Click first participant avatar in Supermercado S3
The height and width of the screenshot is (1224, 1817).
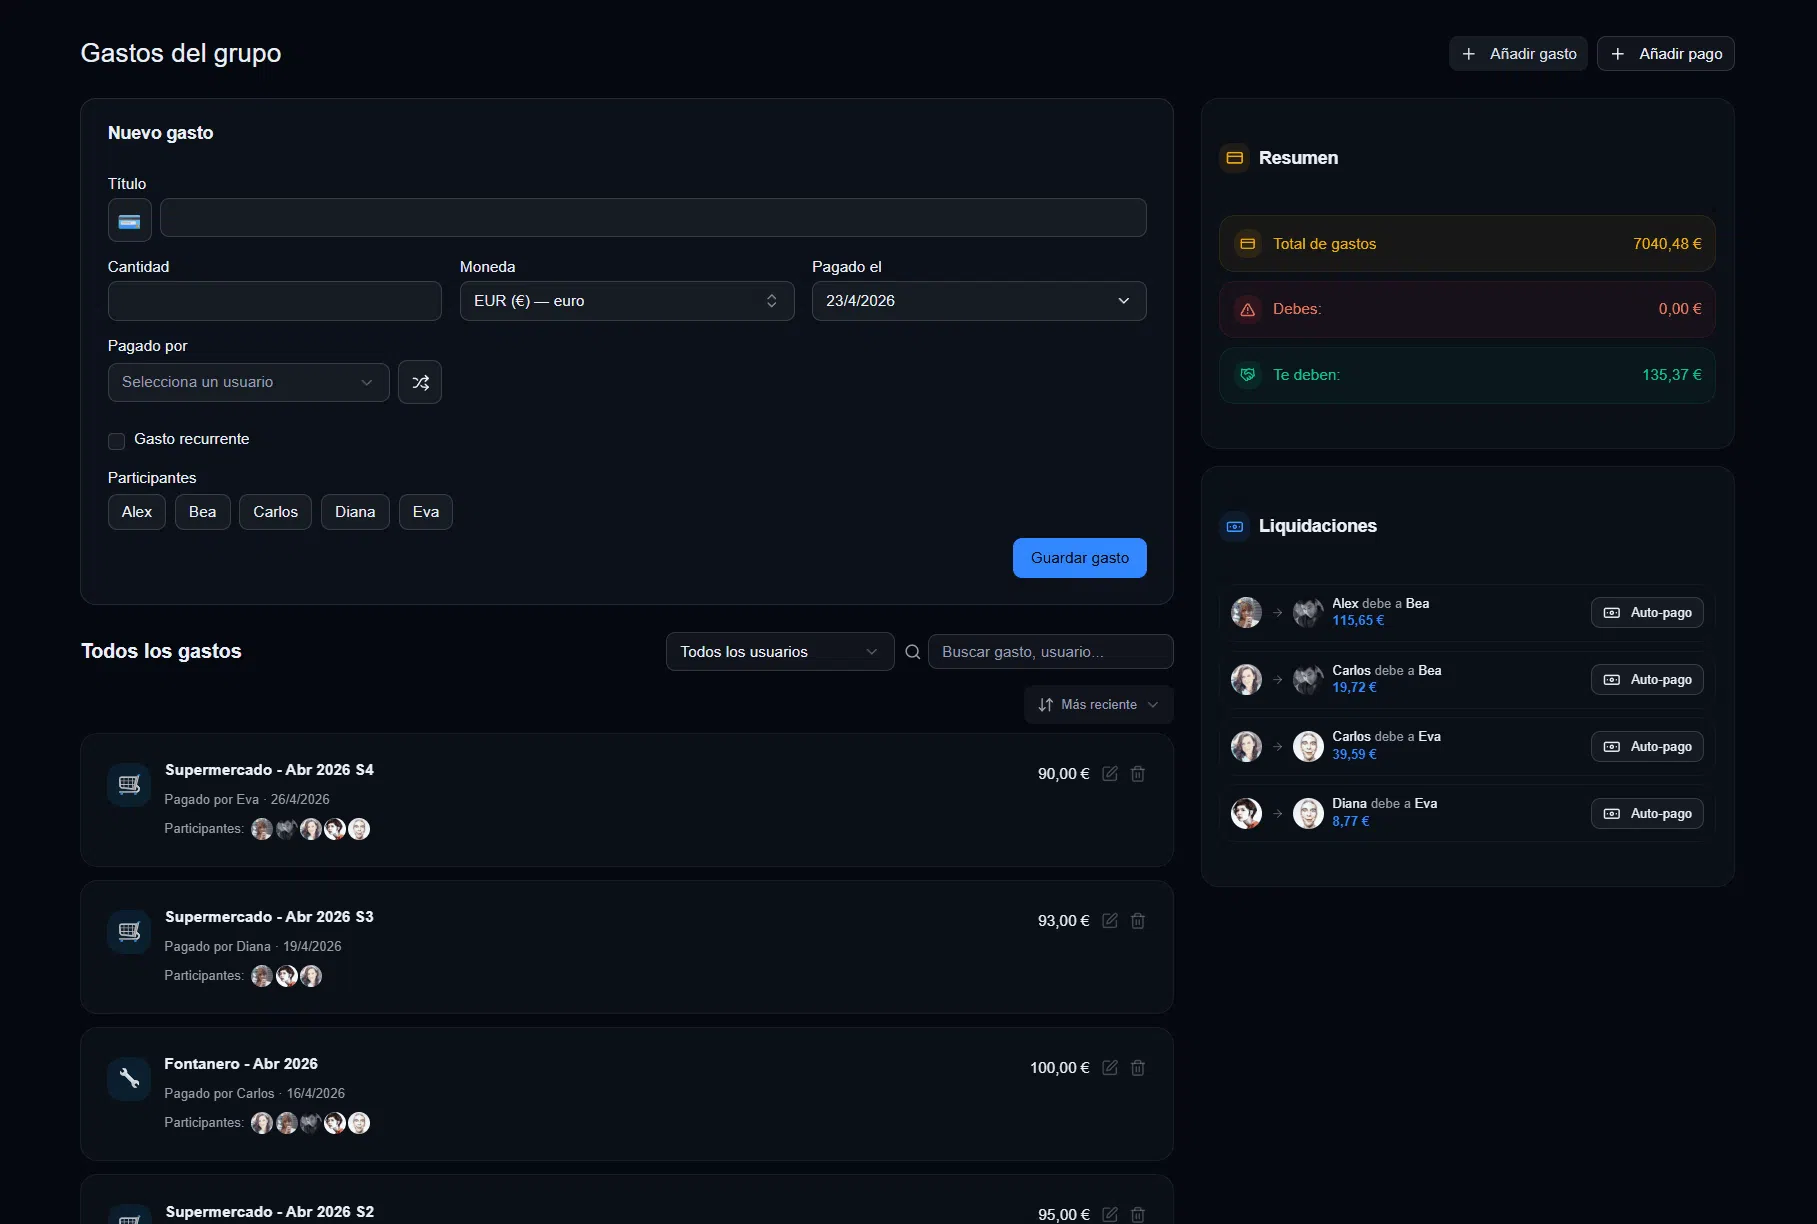pos(262,976)
